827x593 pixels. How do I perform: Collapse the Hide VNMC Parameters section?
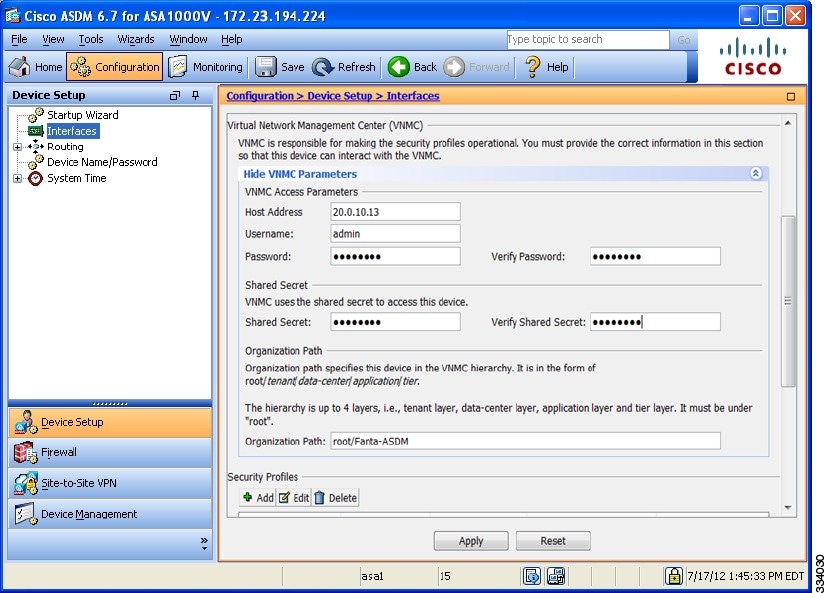point(756,174)
